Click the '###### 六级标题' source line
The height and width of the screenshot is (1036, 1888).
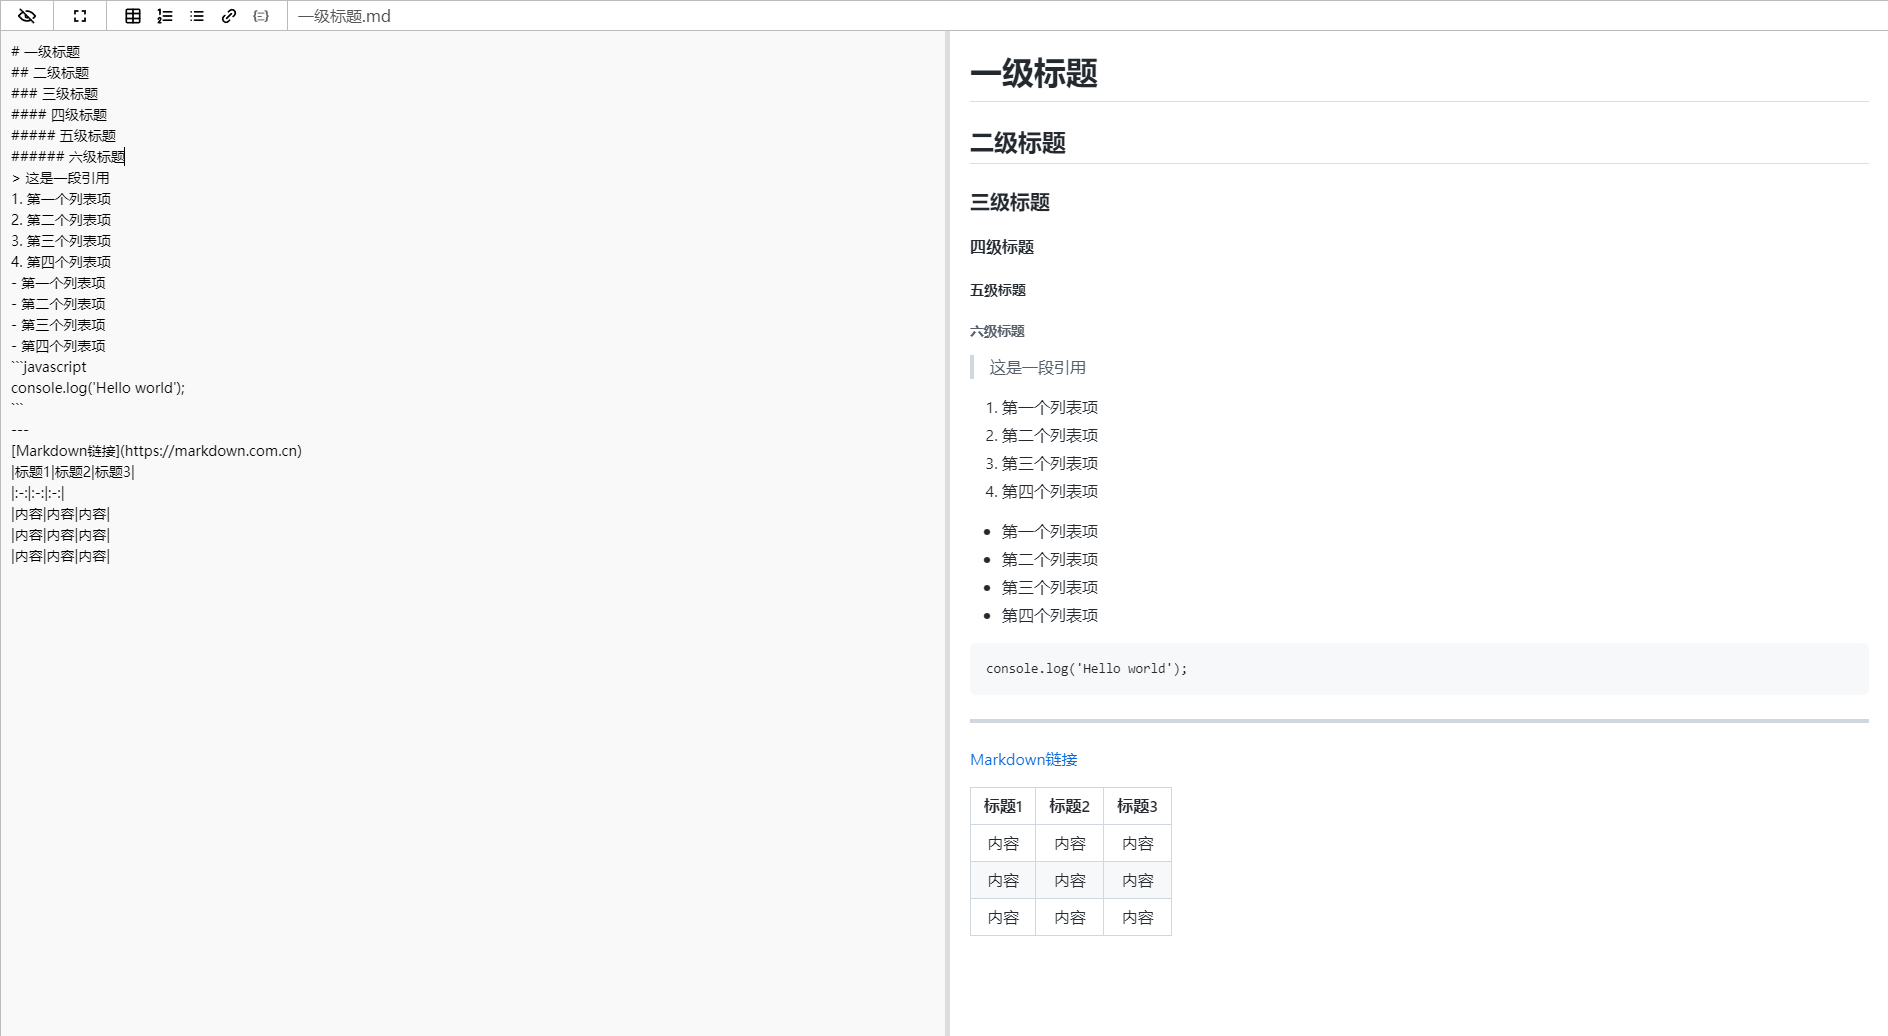coord(68,157)
